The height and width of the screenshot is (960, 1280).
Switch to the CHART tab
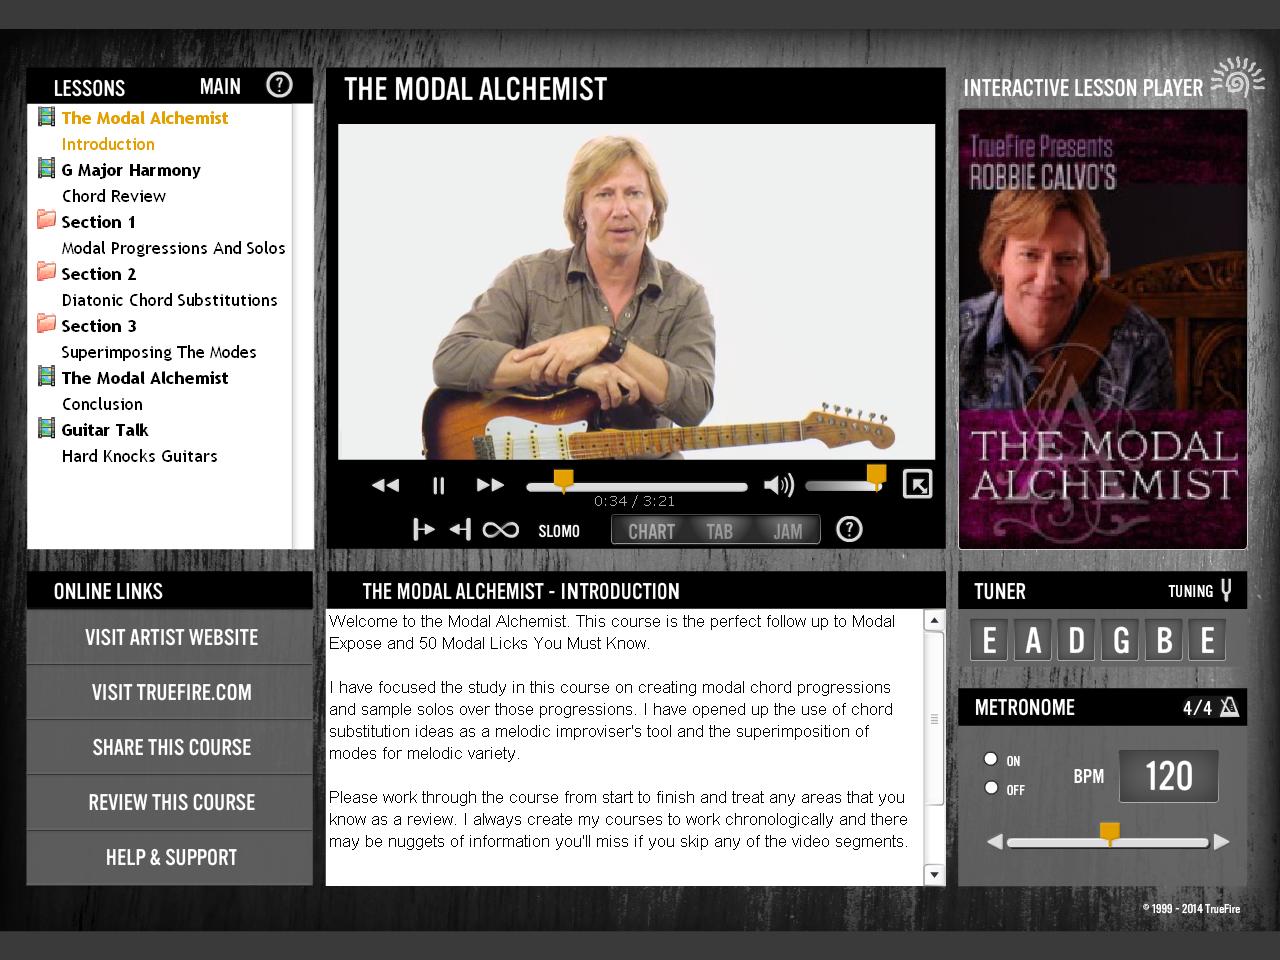click(x=651, y=531)
